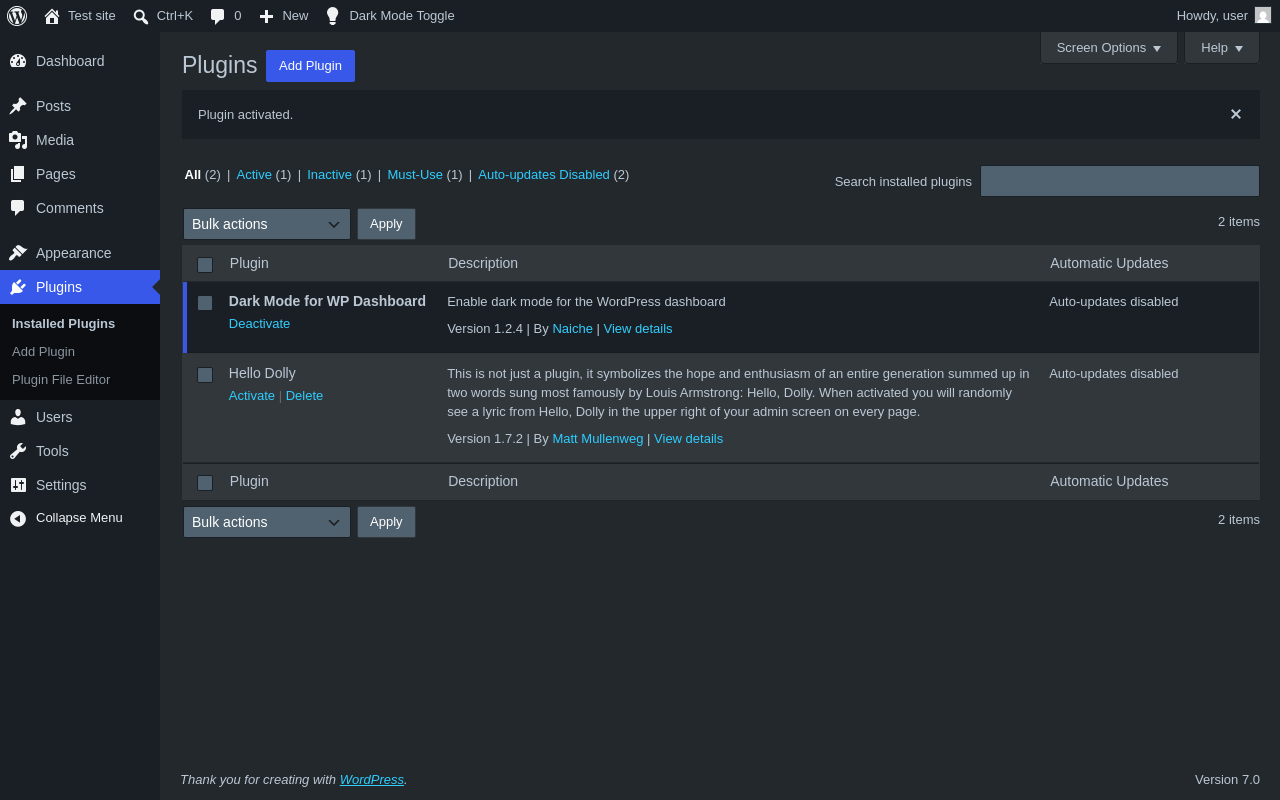Open the Naiche author link
This screenshot has width=1280, height=800.
[572, 329]
